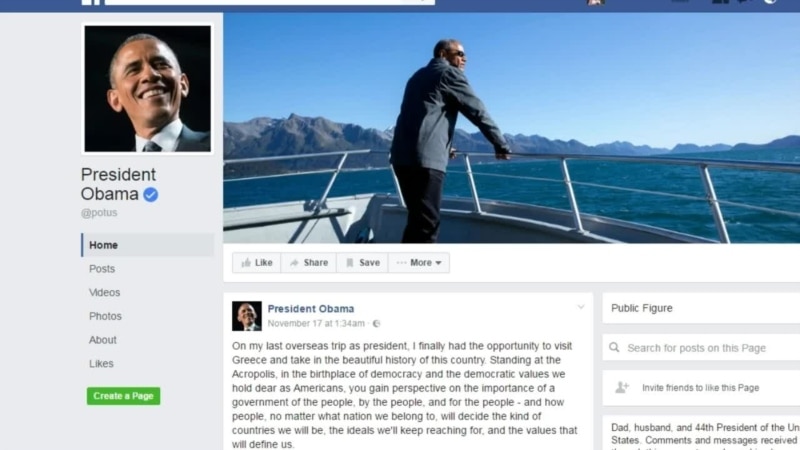Click the Like thumbs-up button

coord(257,263)
